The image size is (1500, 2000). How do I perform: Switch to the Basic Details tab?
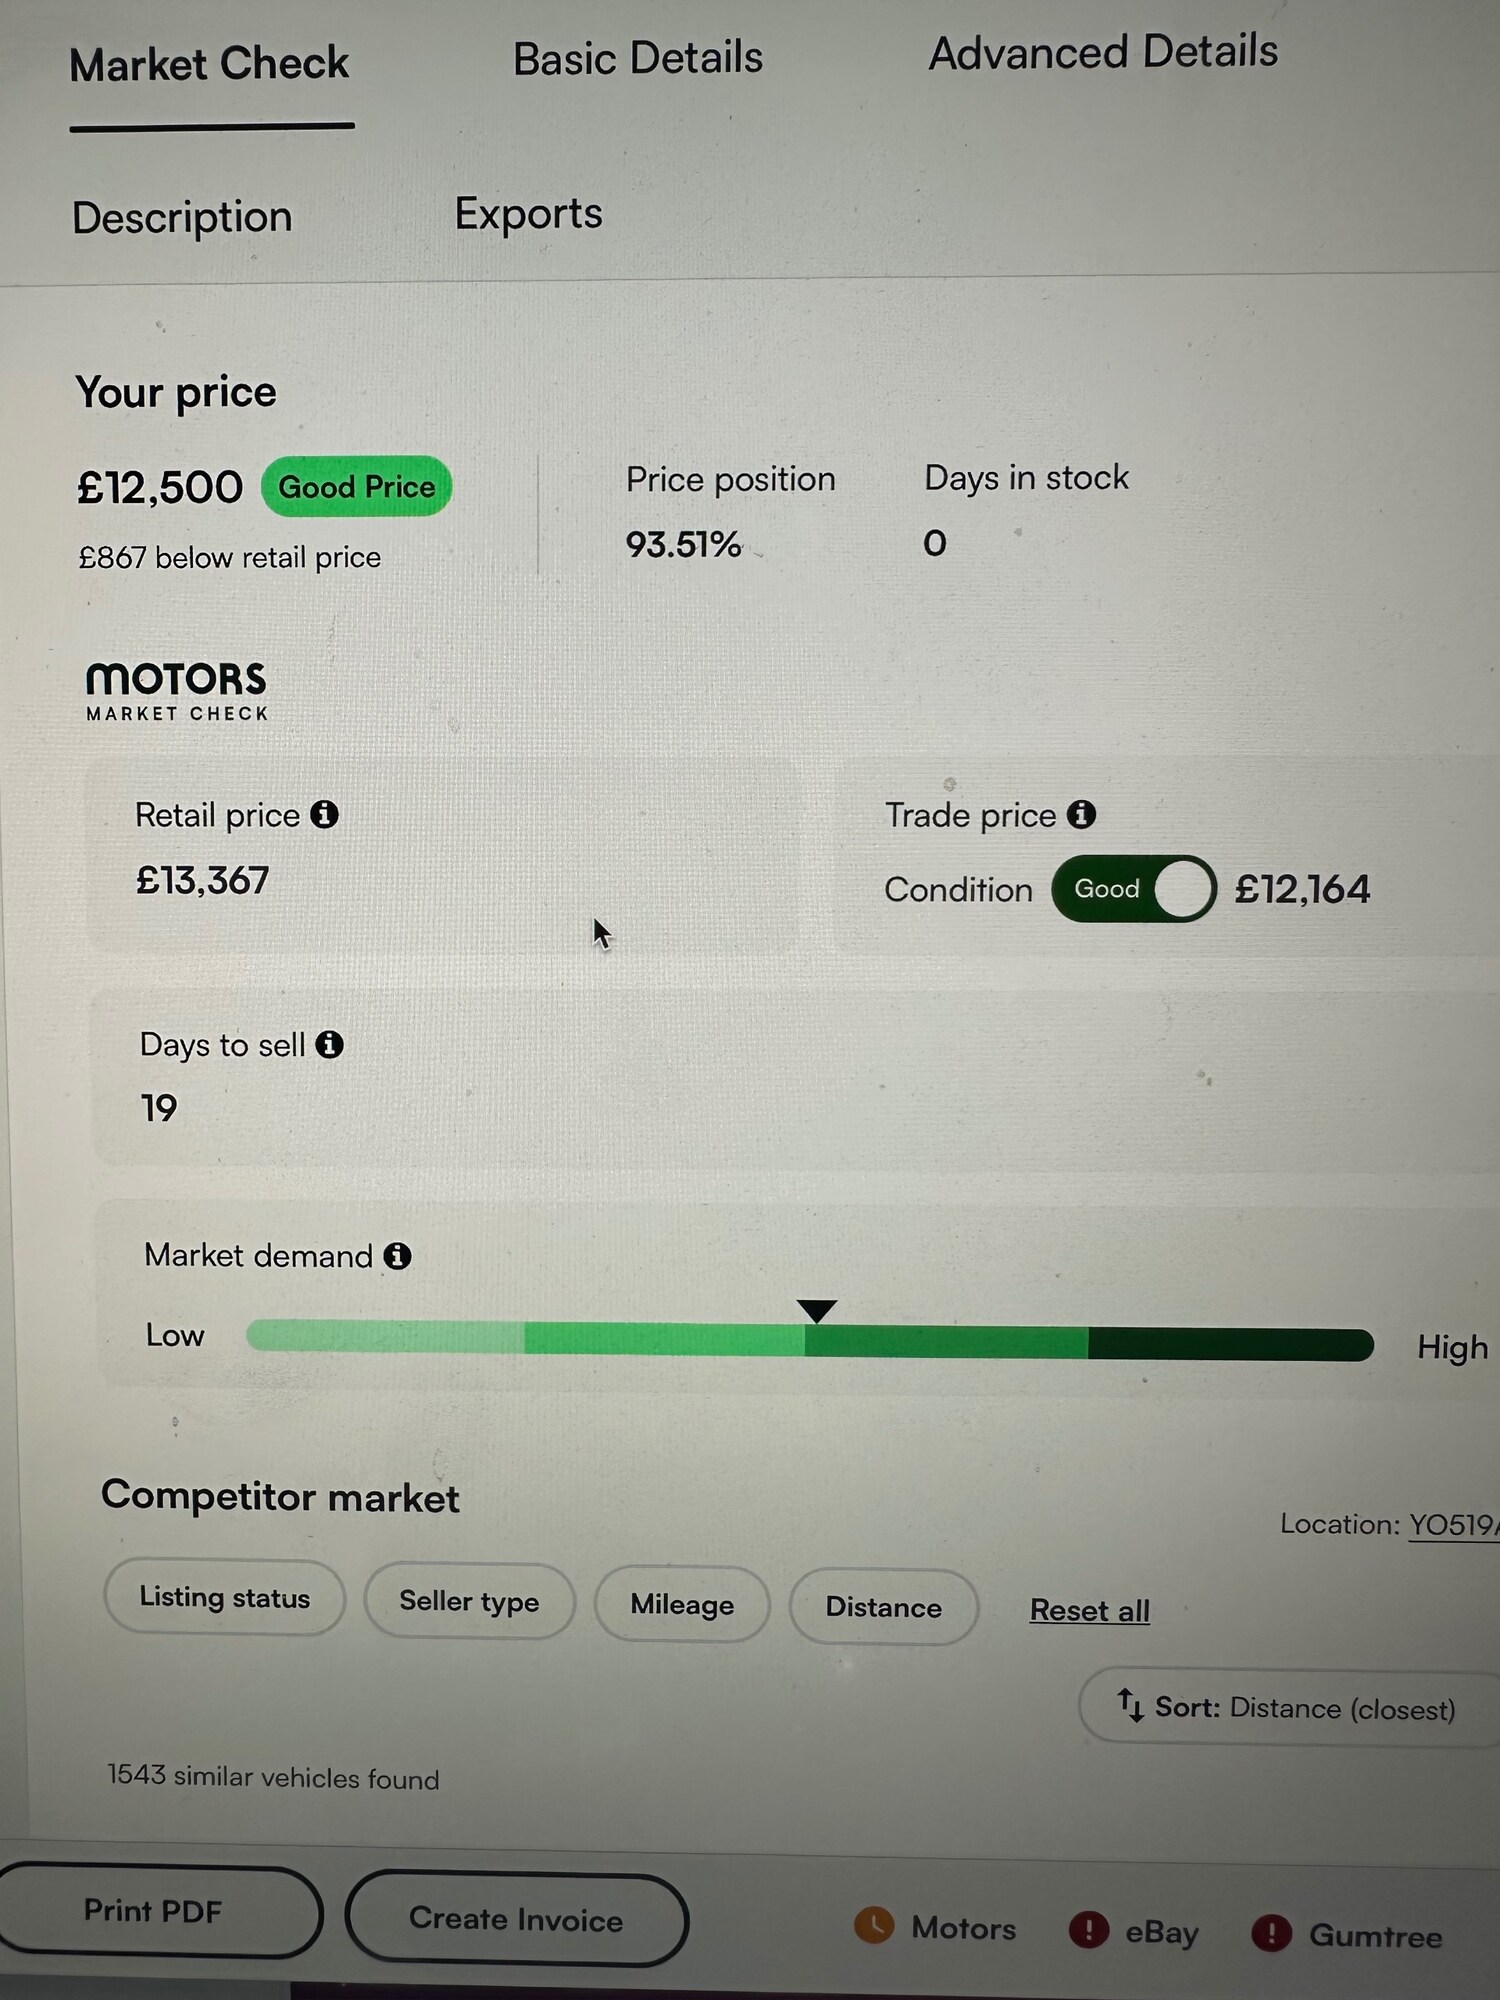(638, 58)
